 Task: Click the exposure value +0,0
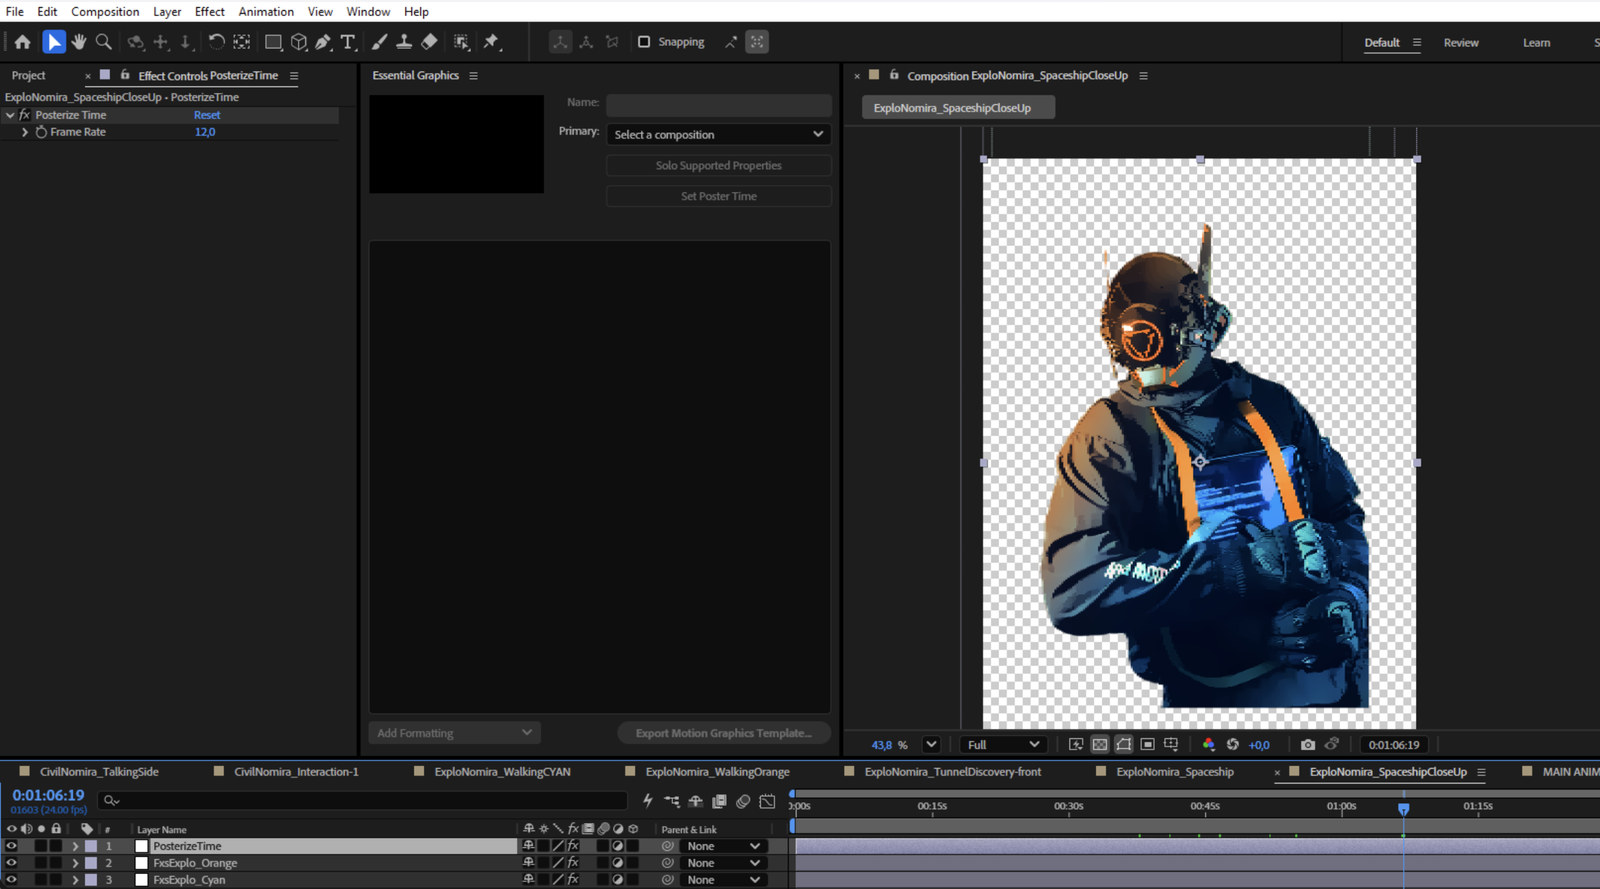point(1259,744)
